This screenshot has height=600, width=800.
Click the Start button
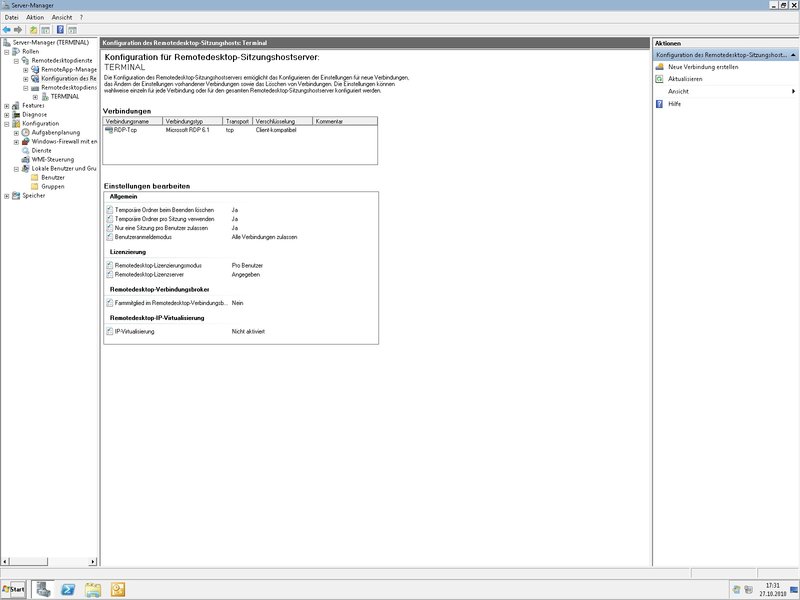click(13, 589)
